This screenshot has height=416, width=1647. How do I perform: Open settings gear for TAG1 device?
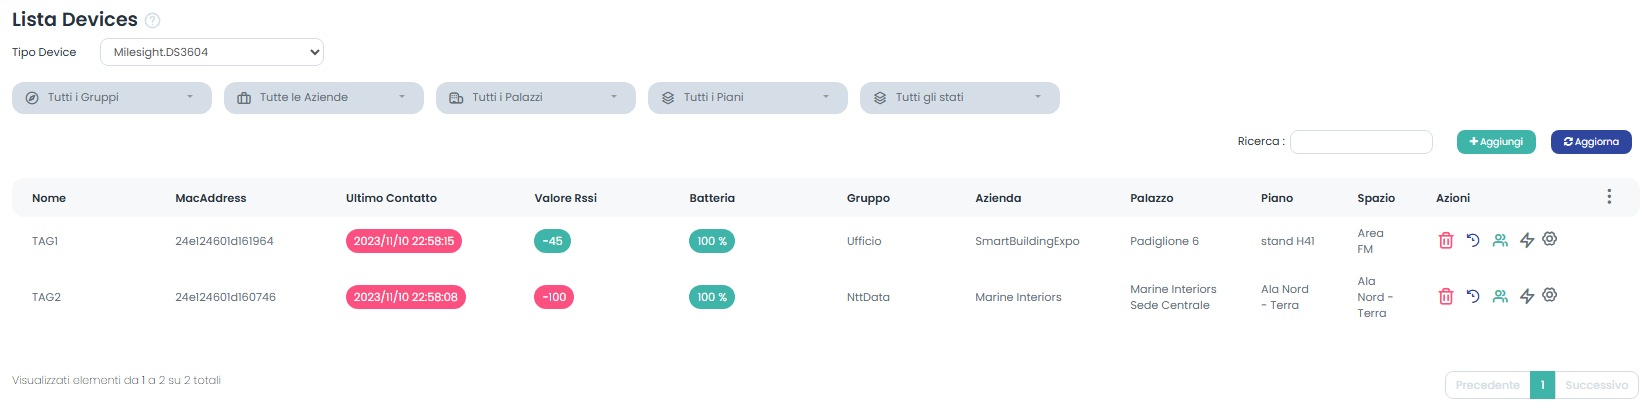[1550, 239]
